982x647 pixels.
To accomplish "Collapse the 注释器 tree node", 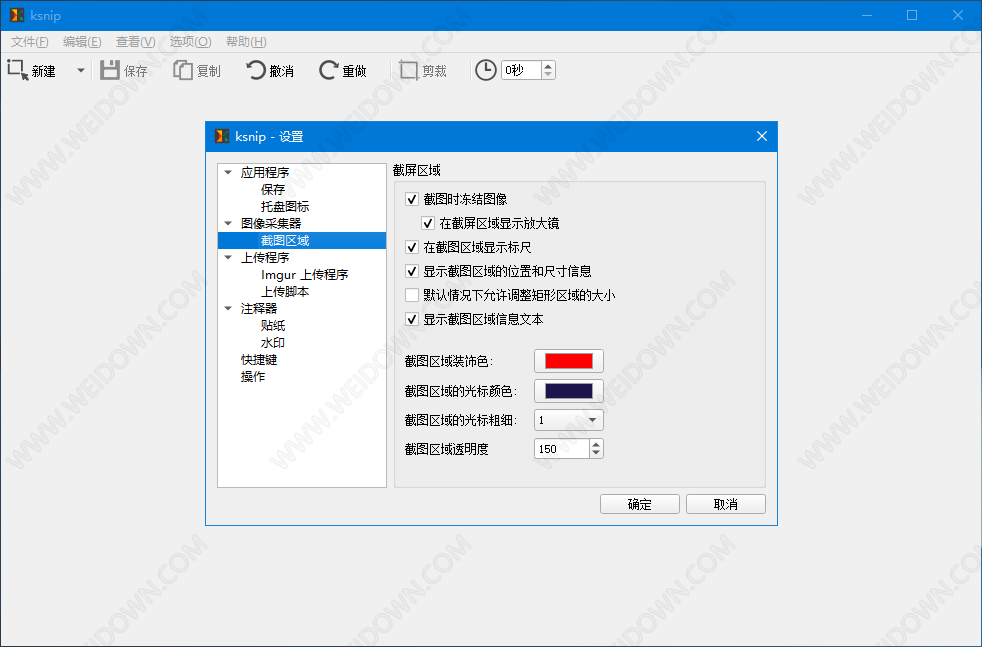I will (x=228, y=308).
